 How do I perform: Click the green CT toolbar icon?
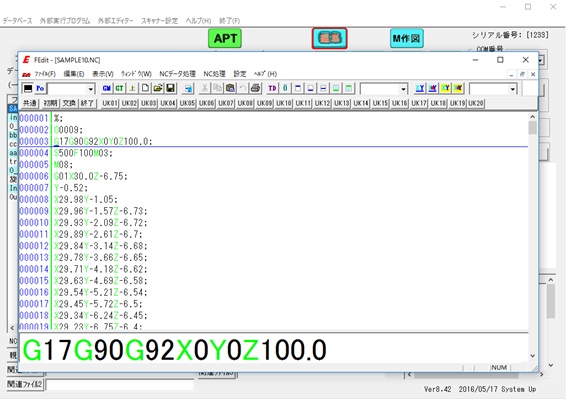click(120, 88)
